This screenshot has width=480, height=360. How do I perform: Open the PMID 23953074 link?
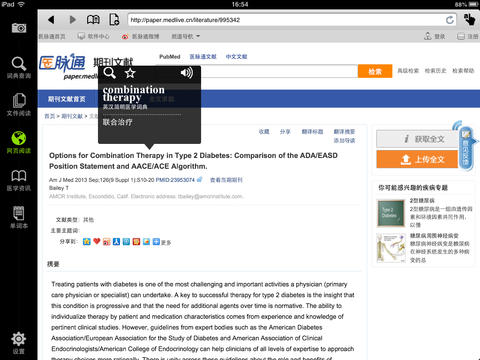tap(175, 180)
